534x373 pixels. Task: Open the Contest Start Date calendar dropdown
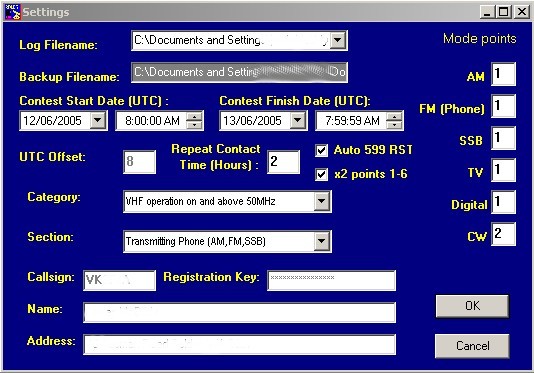pos(98,120)
